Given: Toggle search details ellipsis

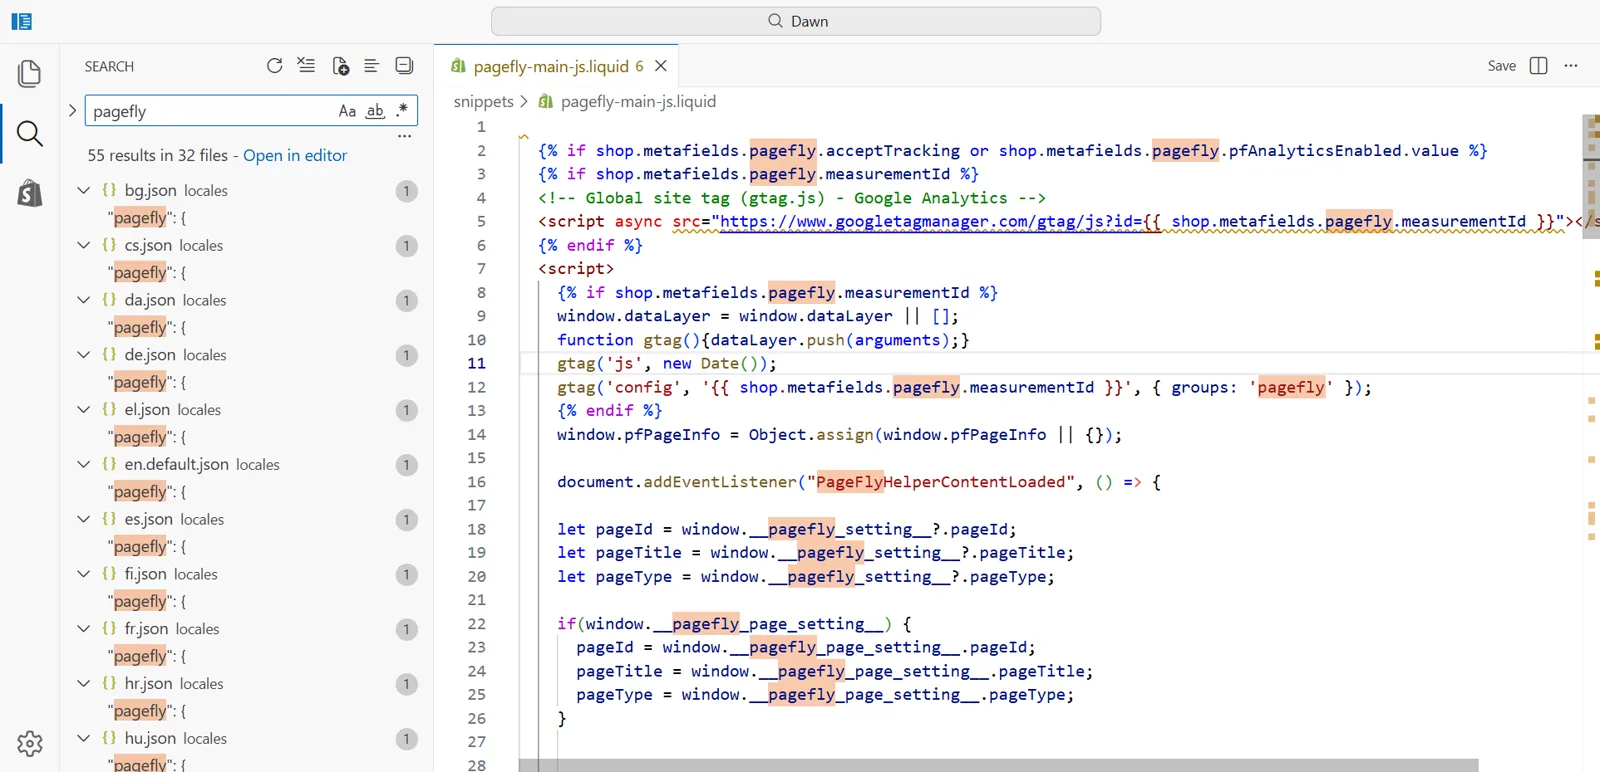Looking at the screenshot, I should [x=404, y=136].
